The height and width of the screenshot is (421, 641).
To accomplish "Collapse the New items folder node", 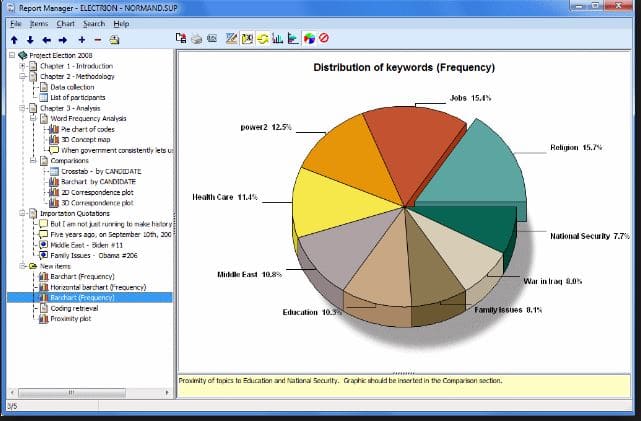I will [x=22, y=266].
